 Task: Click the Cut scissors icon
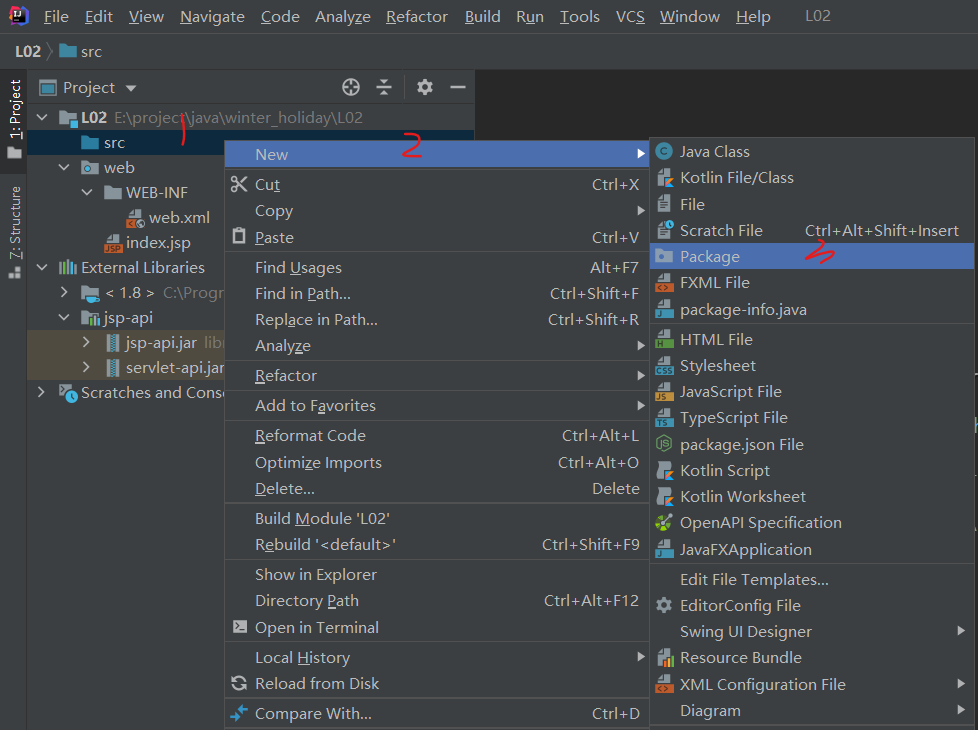click(239, 184)
